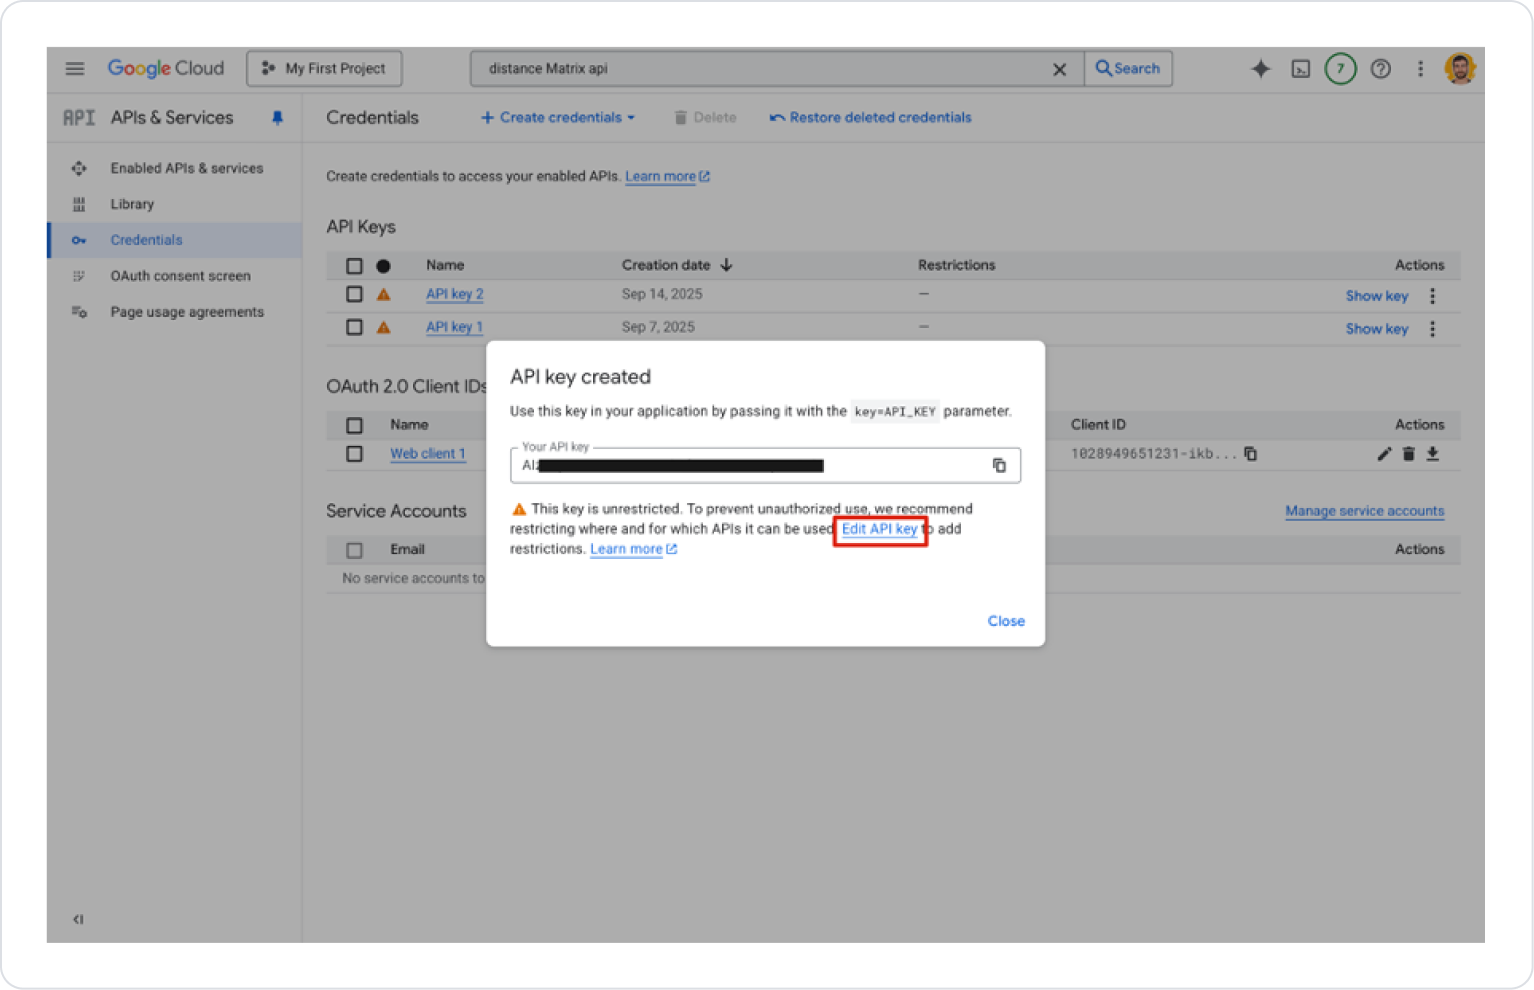Open the Web client 1 link

click(x=427, y=454)
